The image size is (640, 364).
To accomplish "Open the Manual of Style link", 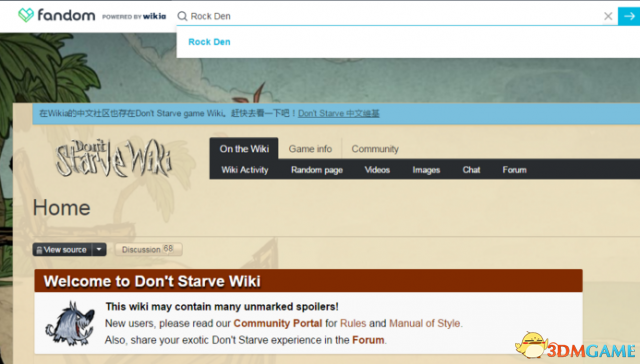I will pyautogui.click(x=425, y=323).
